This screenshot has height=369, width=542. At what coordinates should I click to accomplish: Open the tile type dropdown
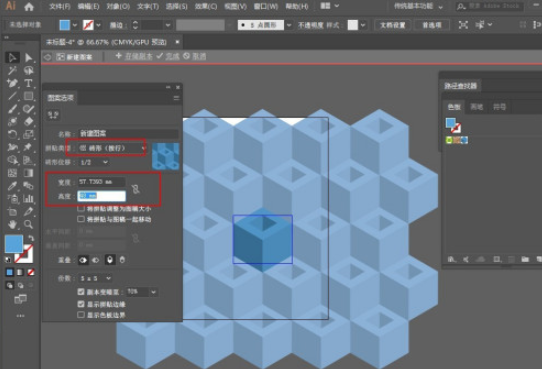tap(112, 148)
